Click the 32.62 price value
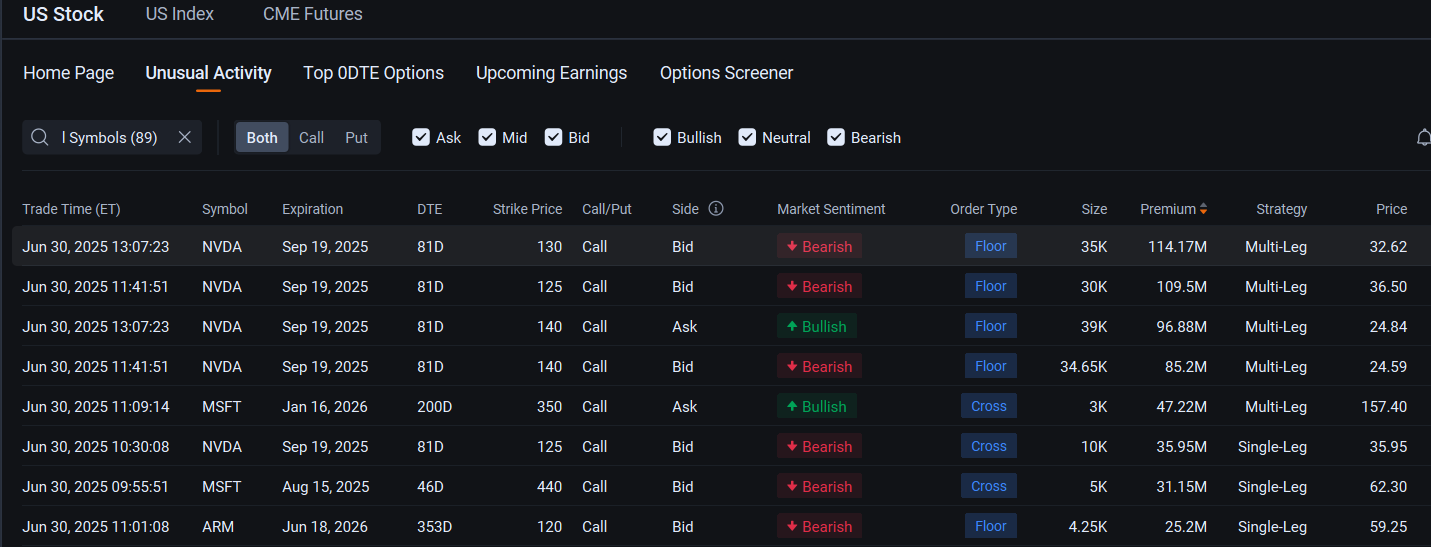Screen dimensions: 1431x547 coord(1388,246)
